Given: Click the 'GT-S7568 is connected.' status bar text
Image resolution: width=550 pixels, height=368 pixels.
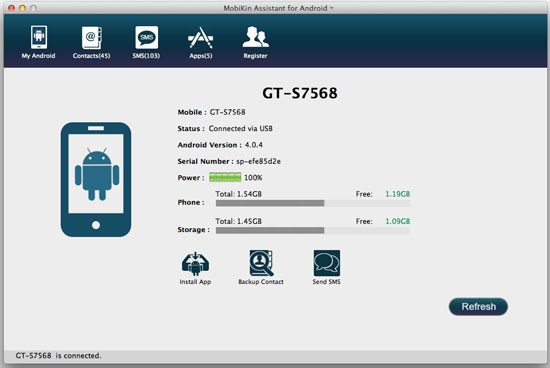Looking at the screenshot, I should click(58, 356).
